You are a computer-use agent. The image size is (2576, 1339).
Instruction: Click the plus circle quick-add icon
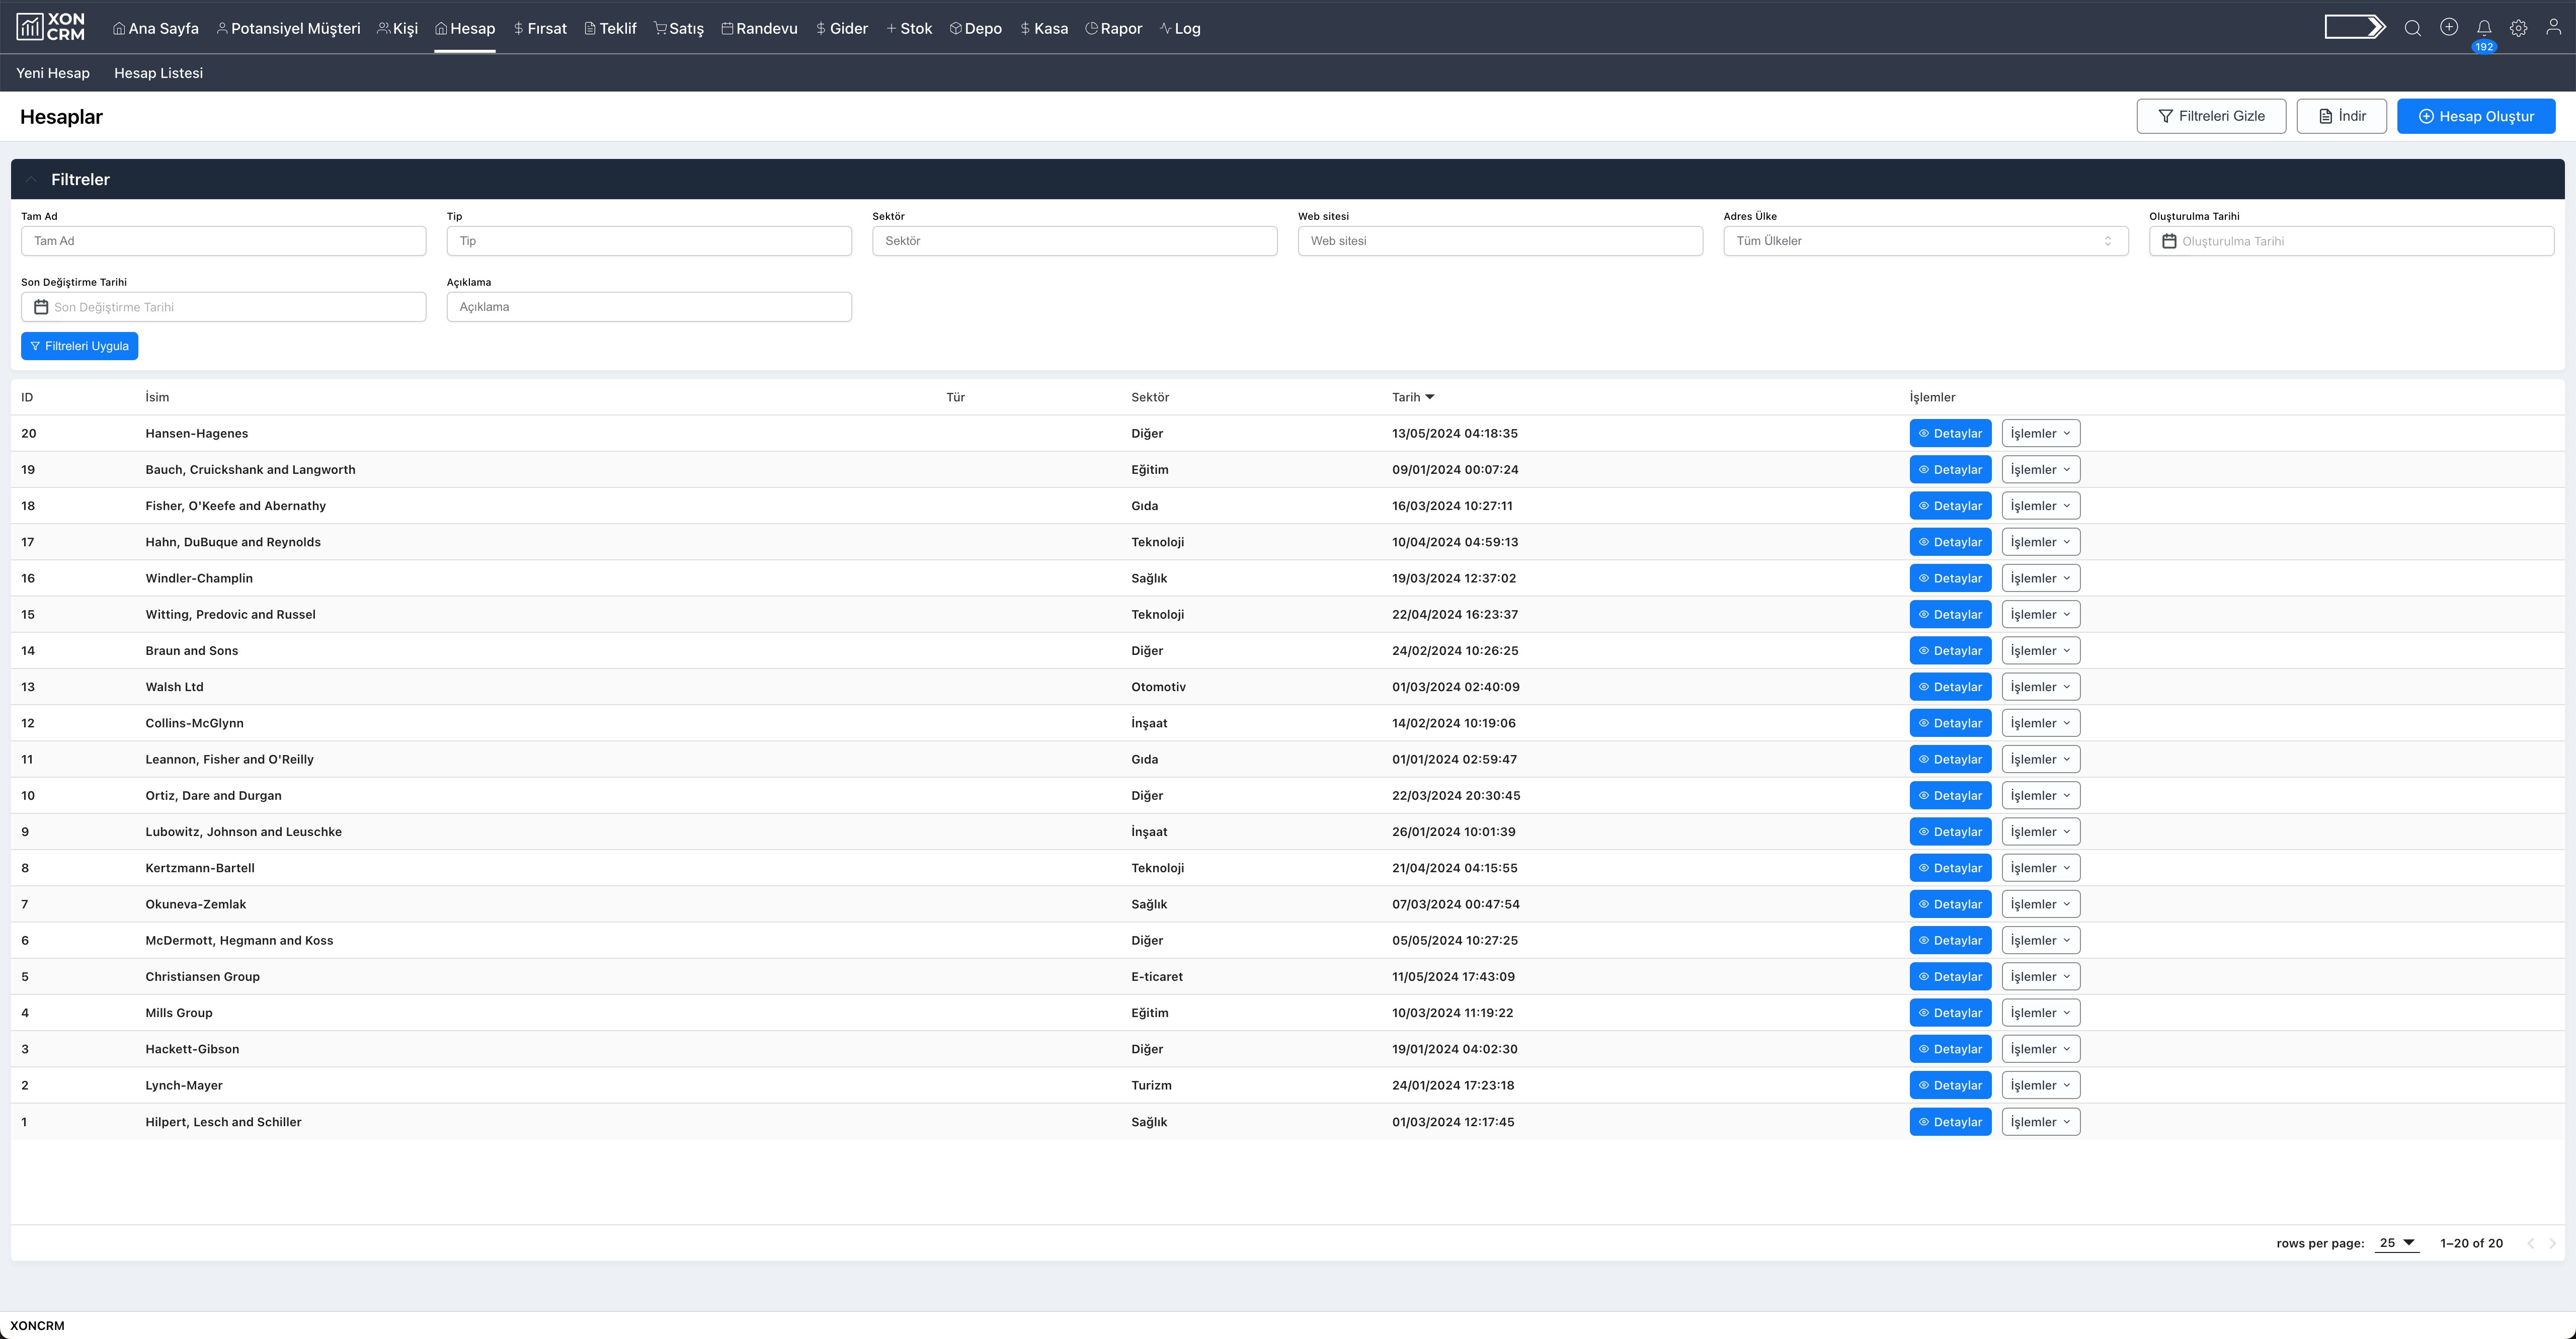pos(2448,27)
